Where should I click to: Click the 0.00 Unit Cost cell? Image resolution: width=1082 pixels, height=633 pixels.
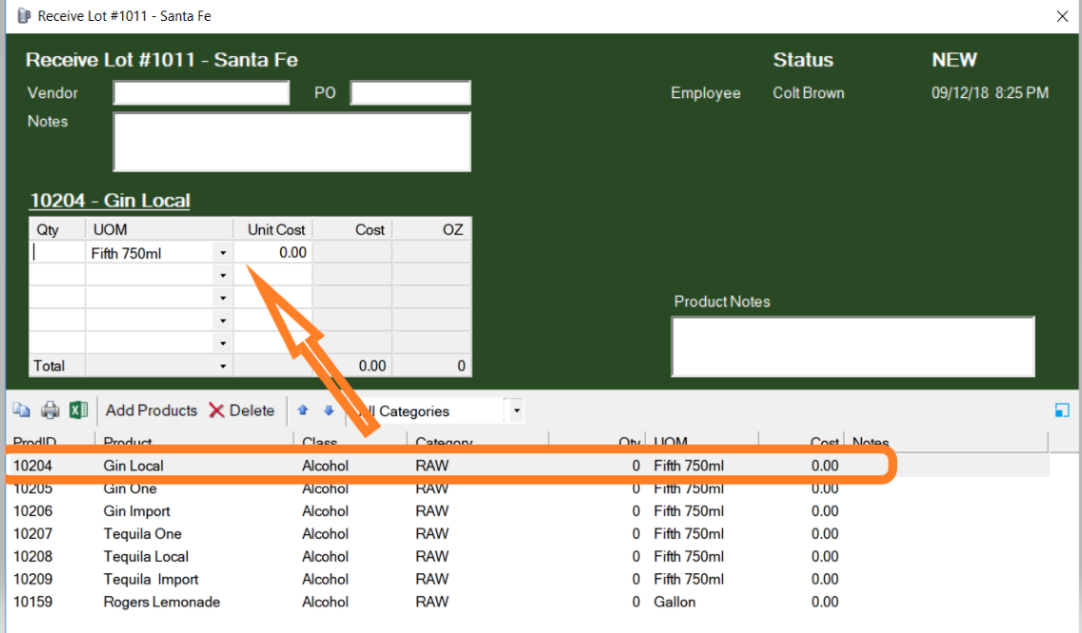(273, 253)
